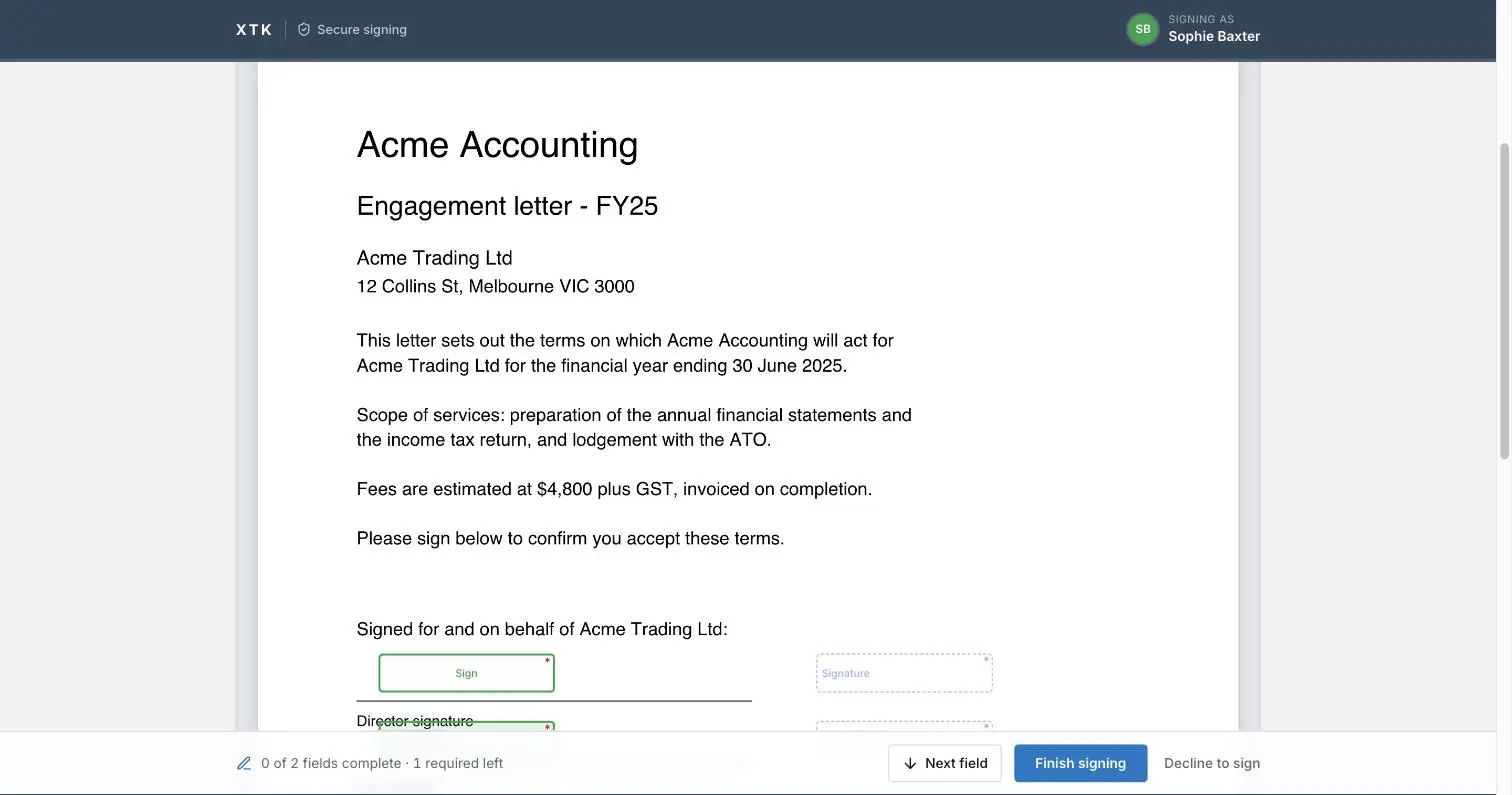Click the 'Engagement letter - FY25' subtitle
The image size is (1512, 795).
pyautogui.click(x=507, y=206)
